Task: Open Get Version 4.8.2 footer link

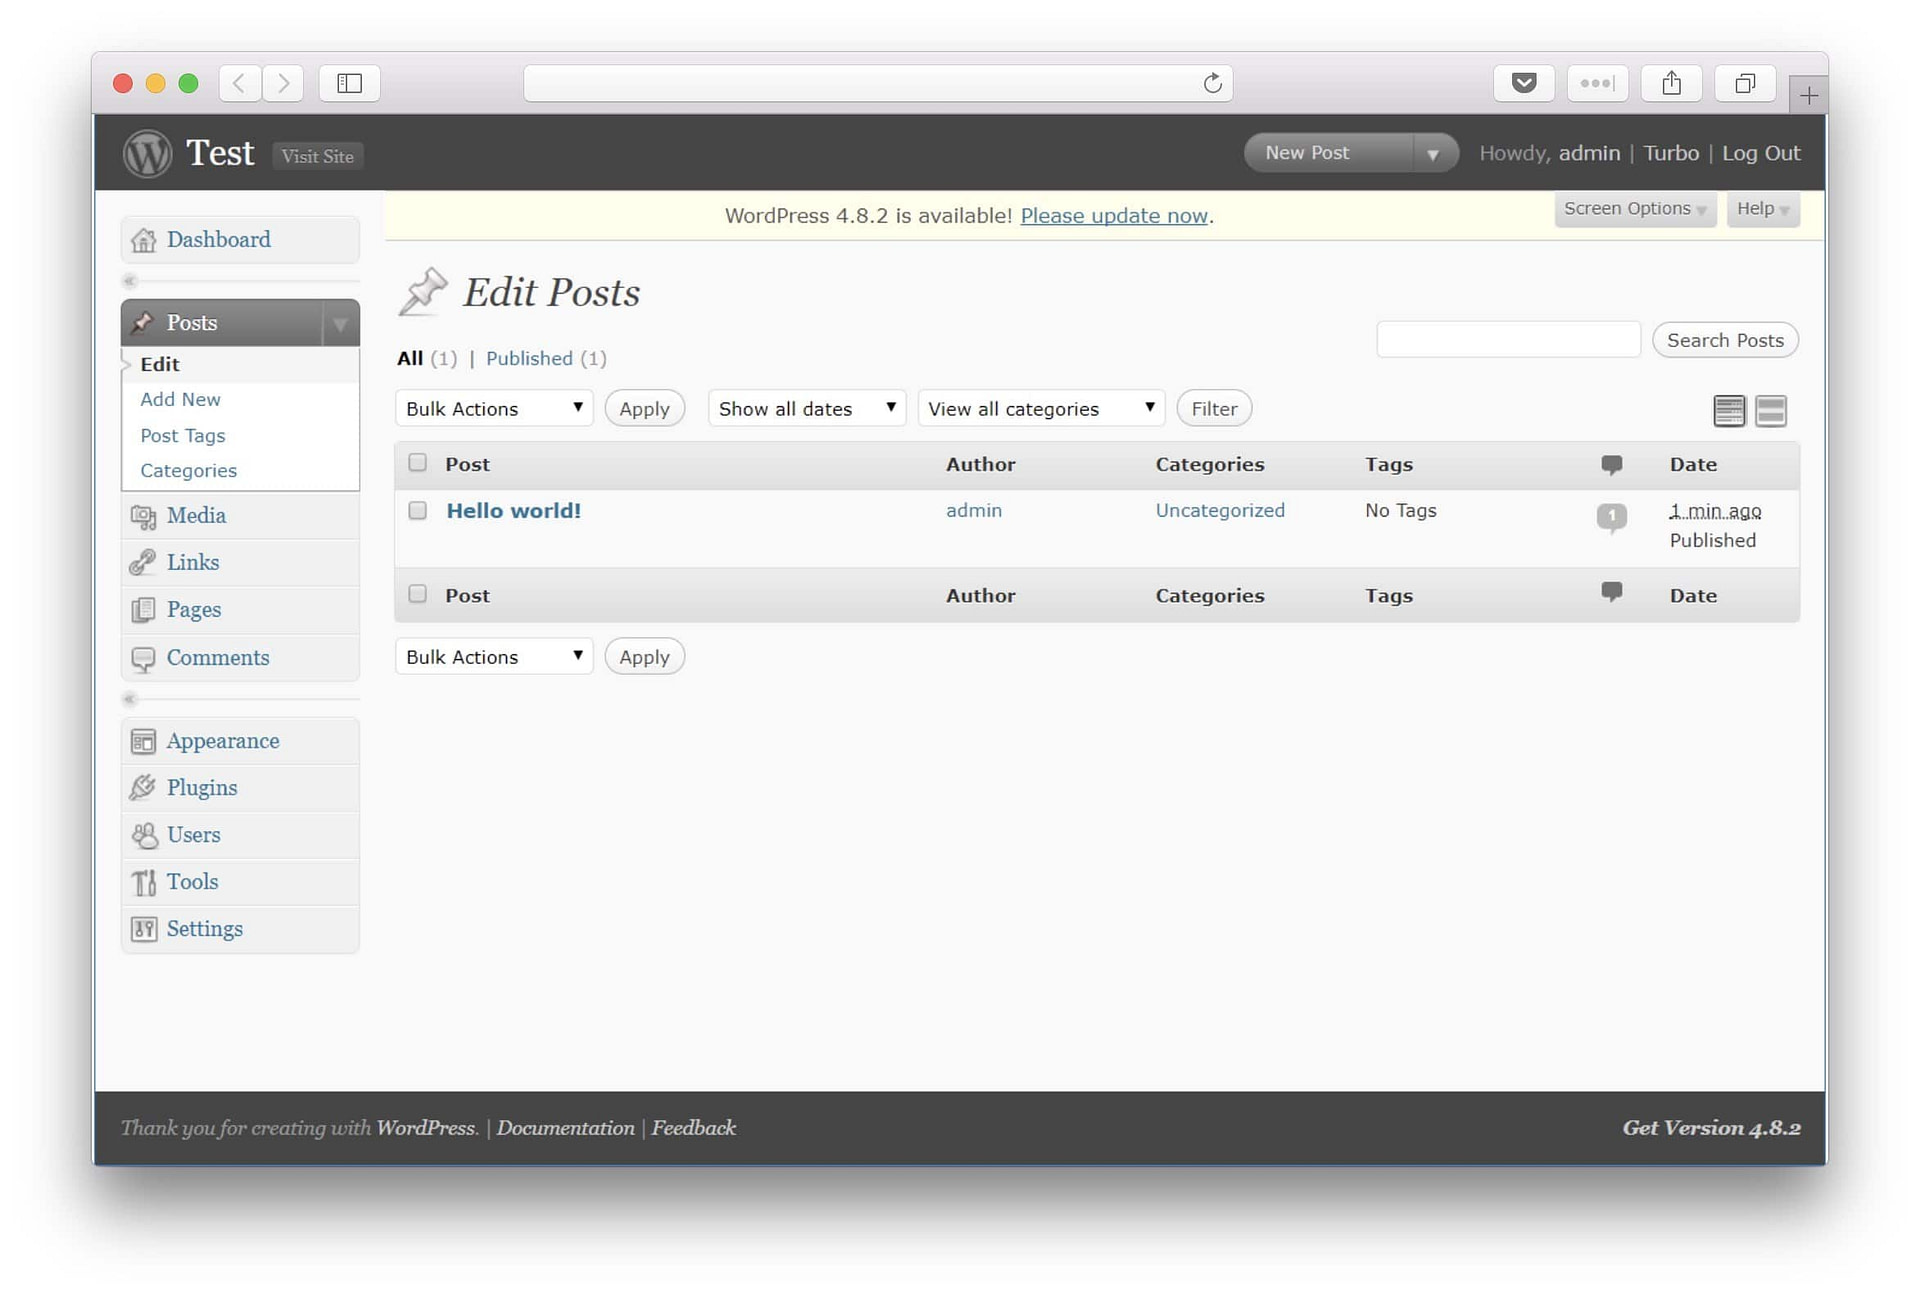Action: click(x=1711, y=1128)
